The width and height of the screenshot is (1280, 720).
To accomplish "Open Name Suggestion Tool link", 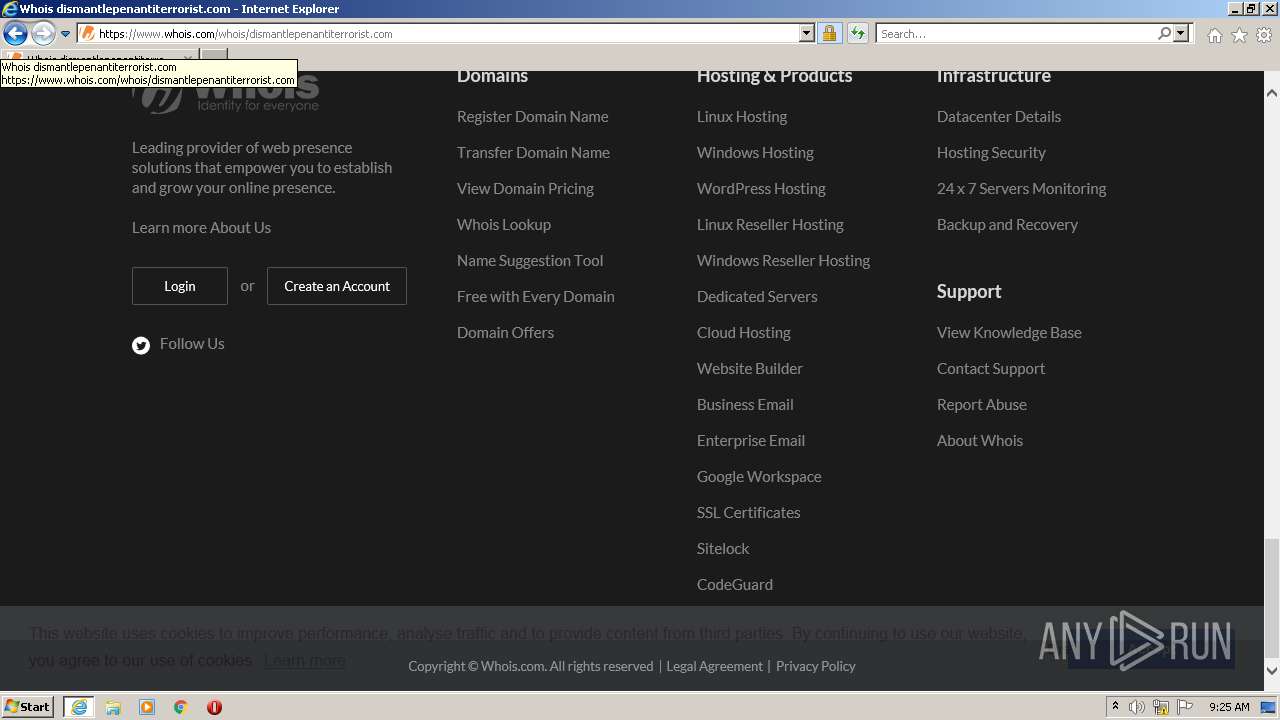I will point(530,261).
